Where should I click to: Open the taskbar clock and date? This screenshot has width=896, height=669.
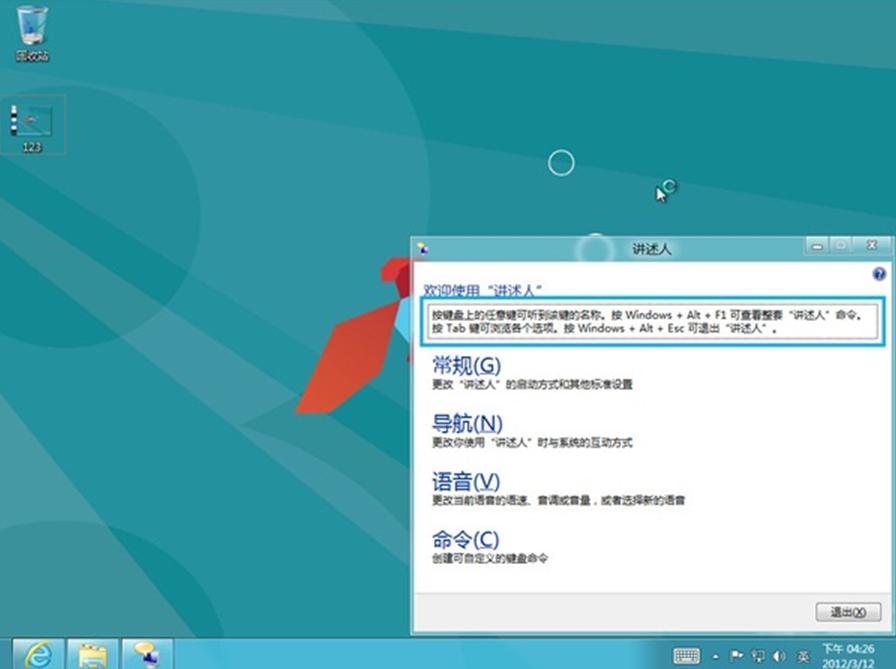tap(848, 656)
